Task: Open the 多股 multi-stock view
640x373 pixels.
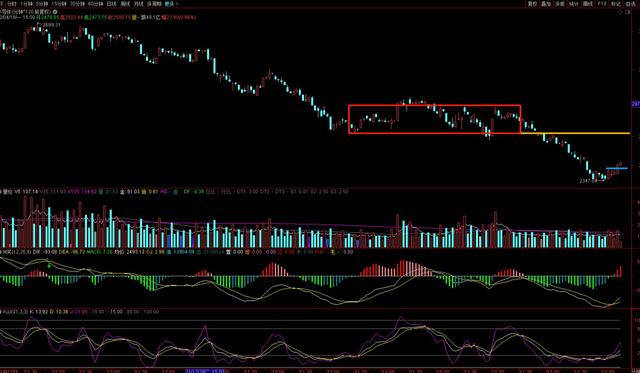Action: 560,4
